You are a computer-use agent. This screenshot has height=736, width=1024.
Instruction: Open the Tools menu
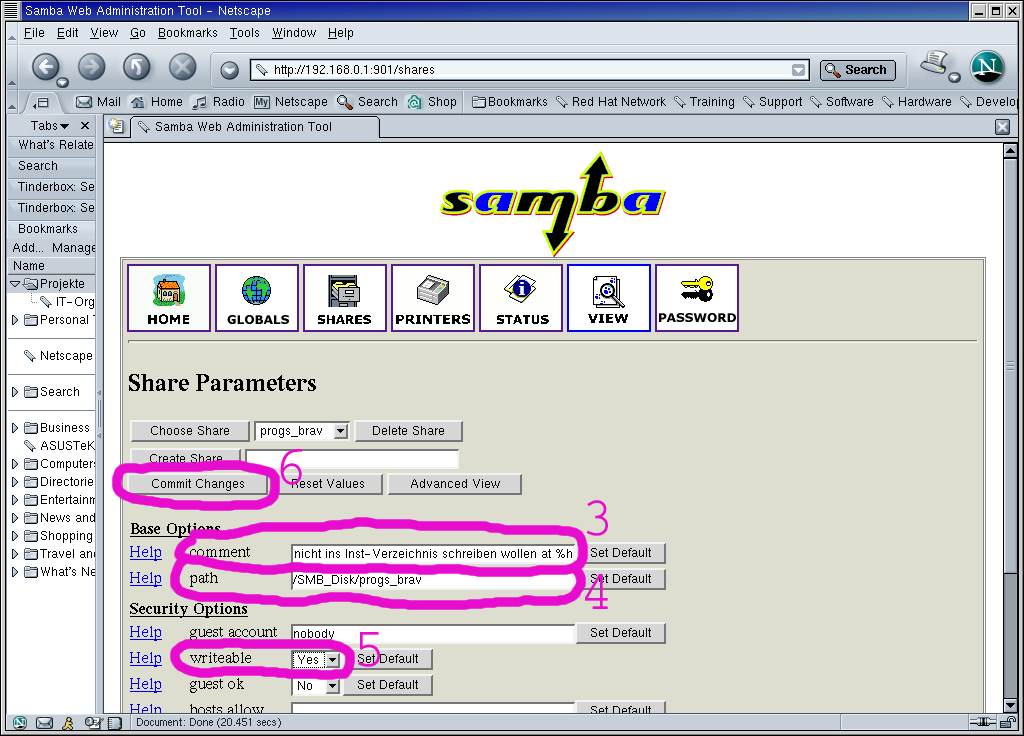pyautogui.click(x=244, y=33)
